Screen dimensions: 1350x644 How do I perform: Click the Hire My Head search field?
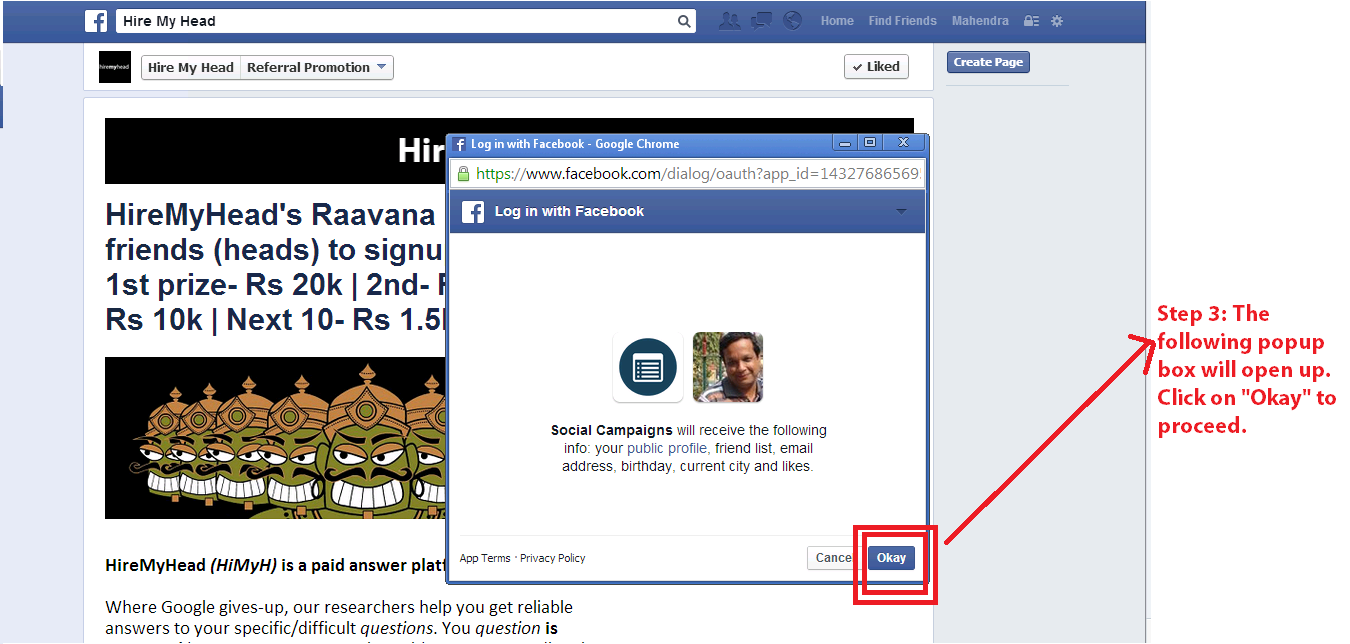[x=395, y=21]
